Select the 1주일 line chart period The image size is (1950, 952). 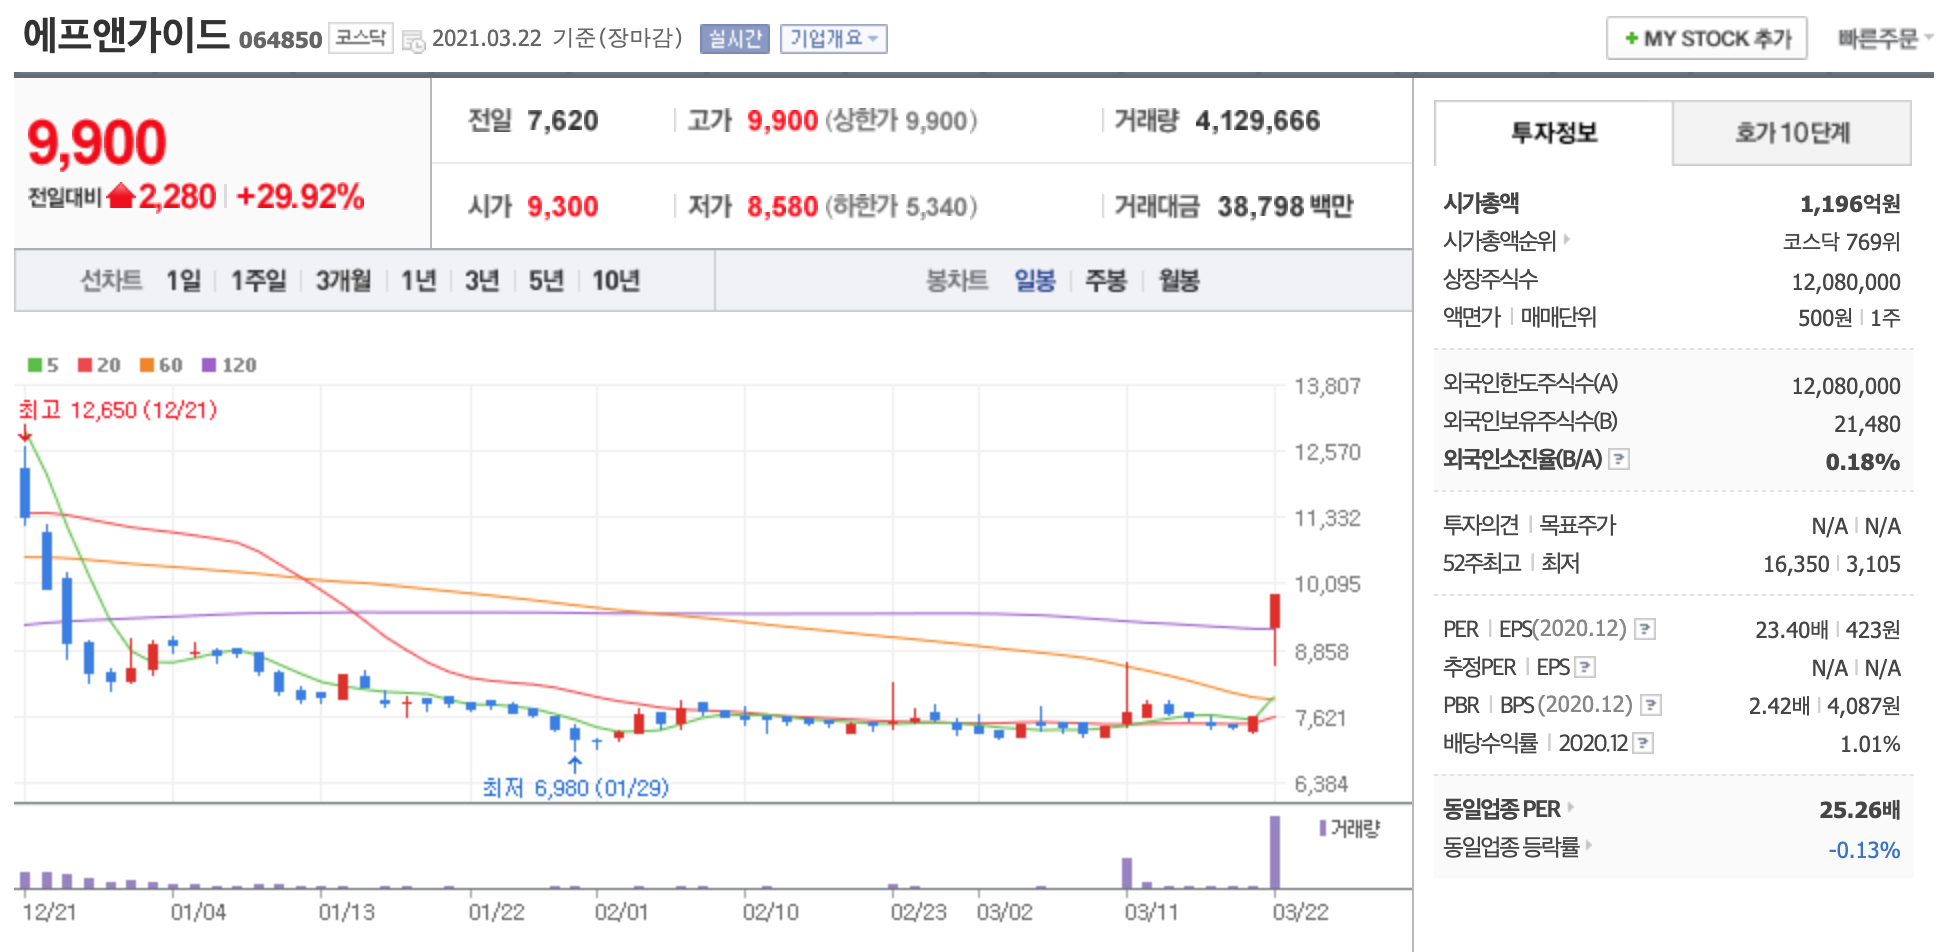pos(258,281)
